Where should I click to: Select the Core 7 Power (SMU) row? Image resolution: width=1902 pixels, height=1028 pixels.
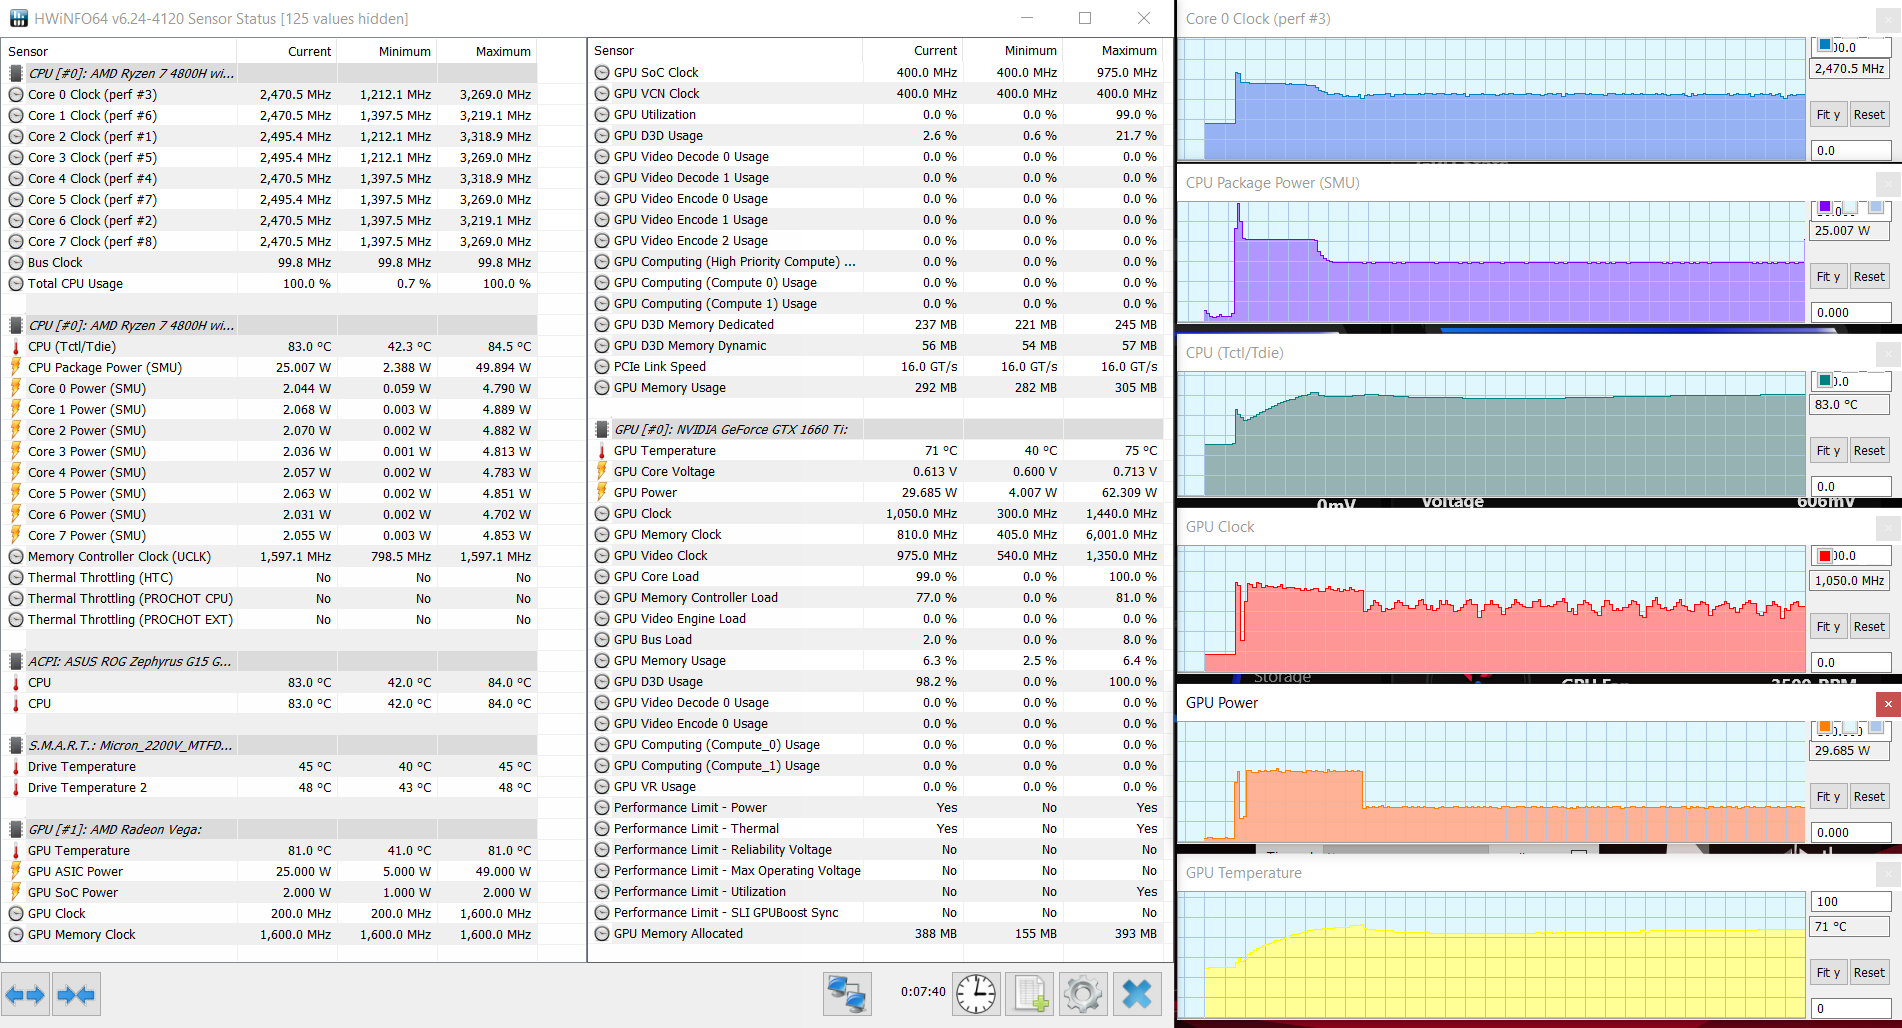pyautogui.click(x=270, y=536)
